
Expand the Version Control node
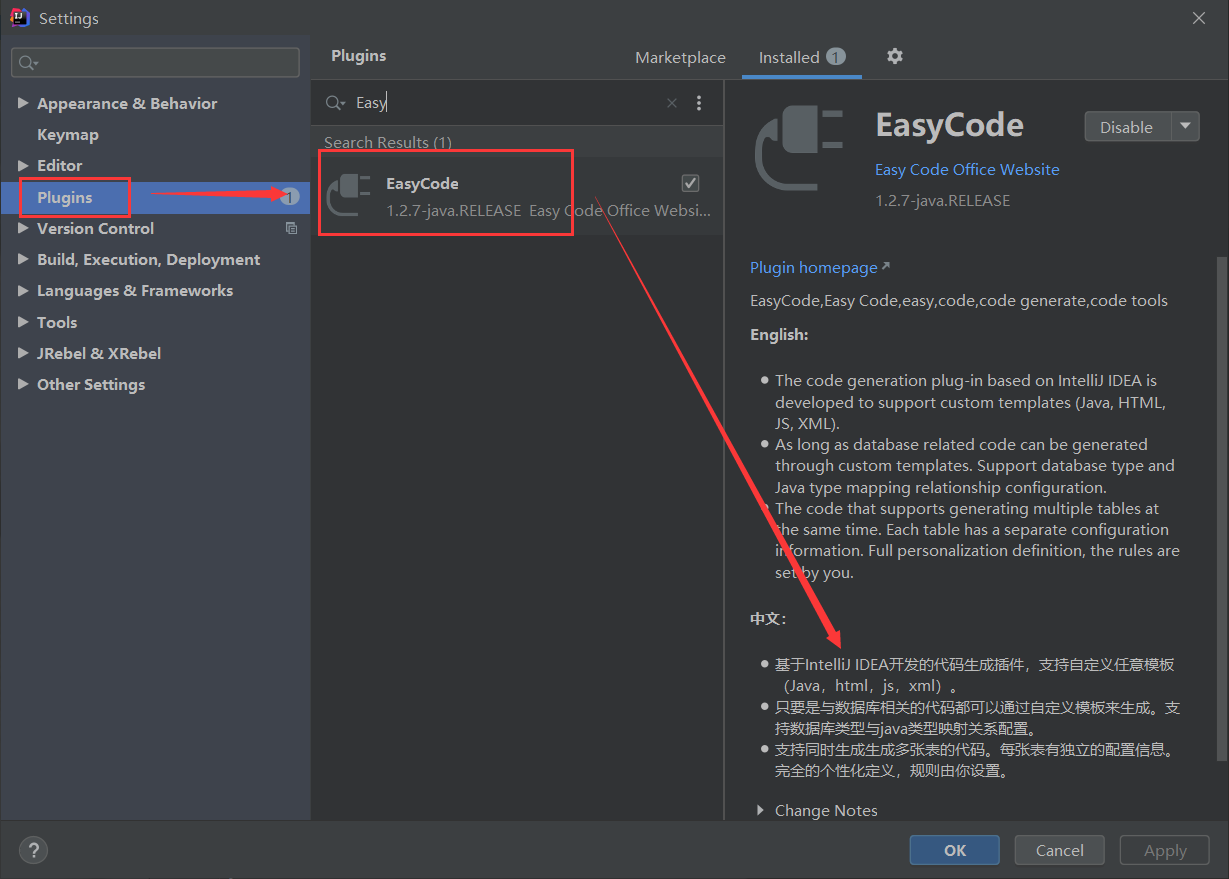23,228
